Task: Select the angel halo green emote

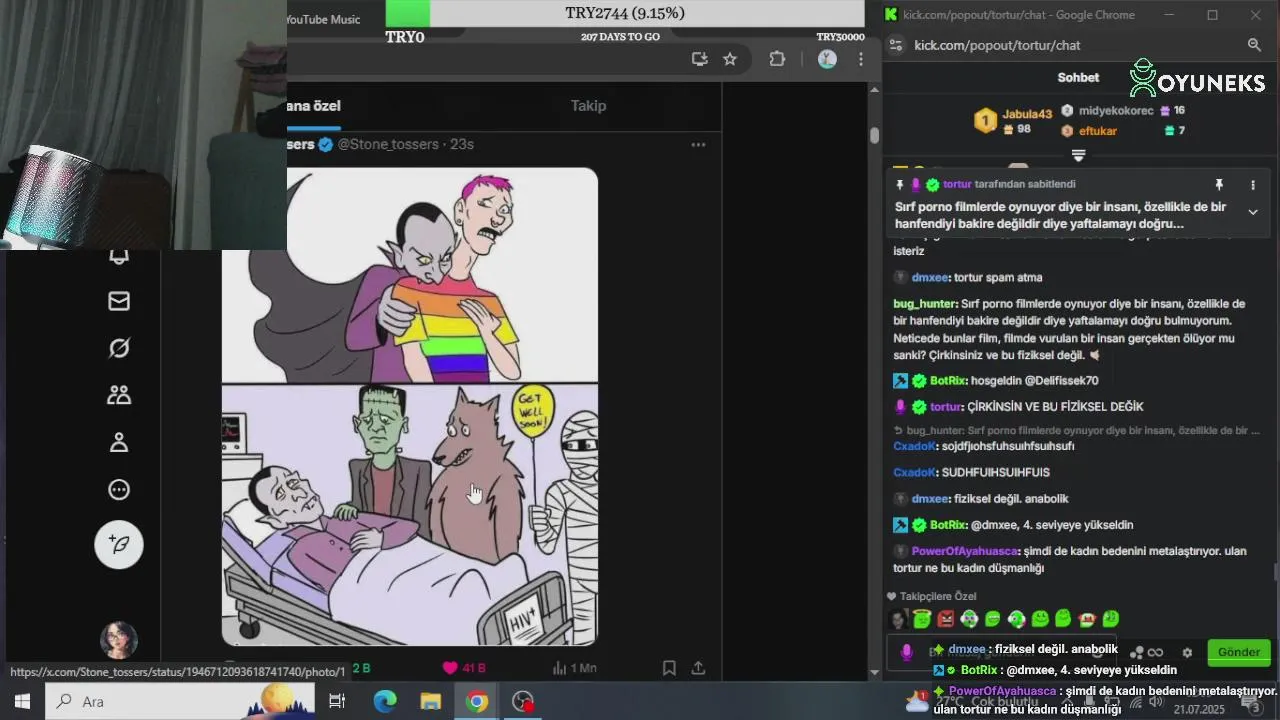Action: [922, 620]
